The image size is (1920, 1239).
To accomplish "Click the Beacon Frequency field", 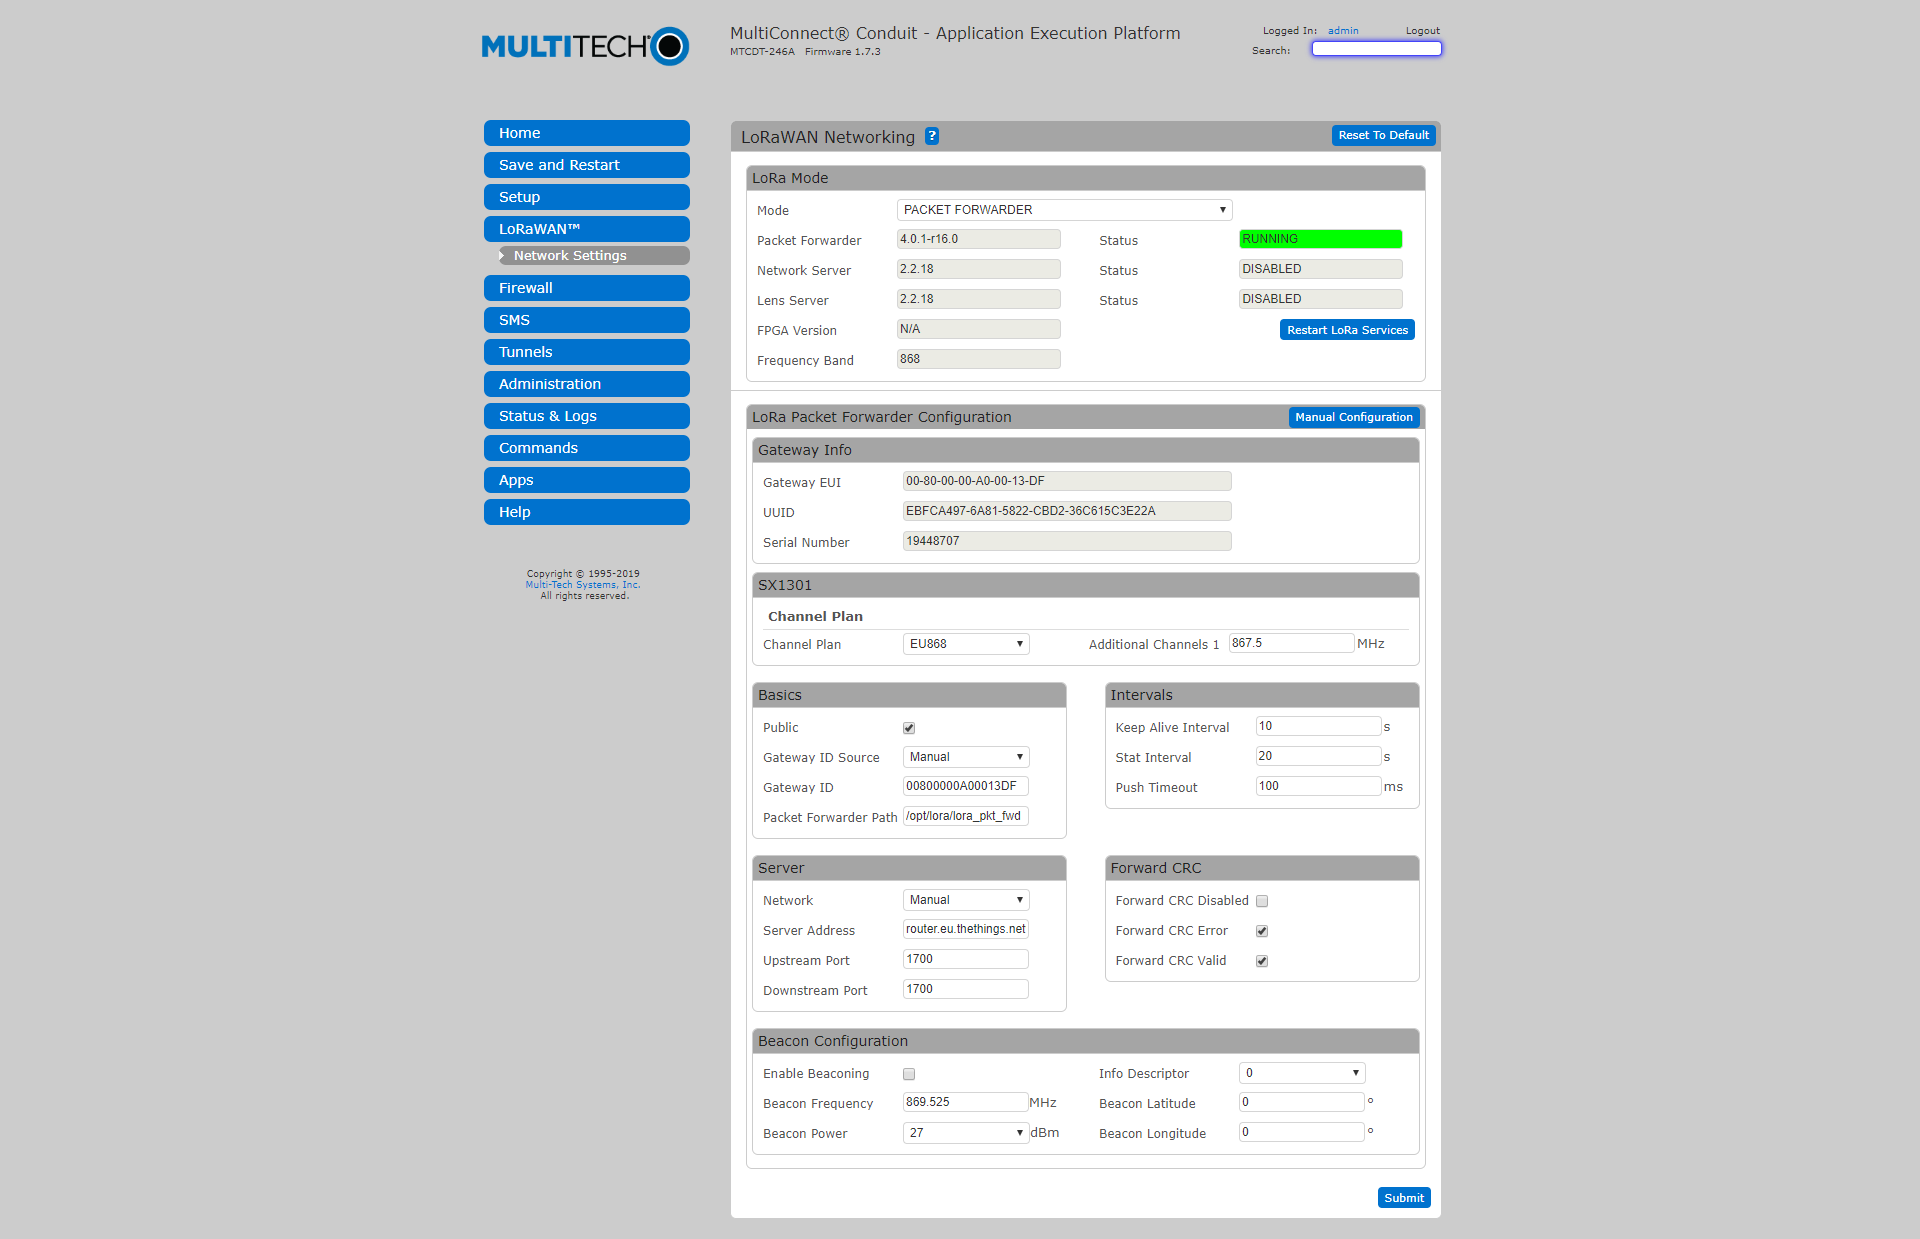I will (966, 1102).
